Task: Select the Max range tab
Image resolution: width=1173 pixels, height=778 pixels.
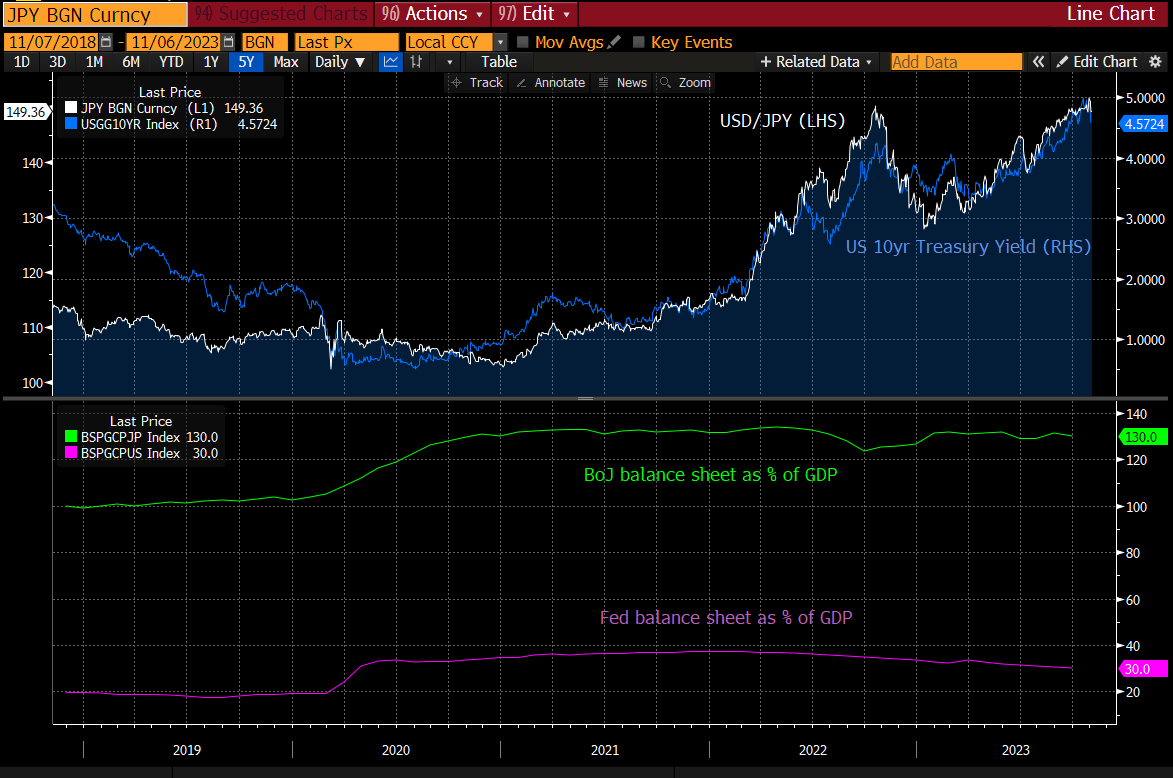Action: [286, 62]
